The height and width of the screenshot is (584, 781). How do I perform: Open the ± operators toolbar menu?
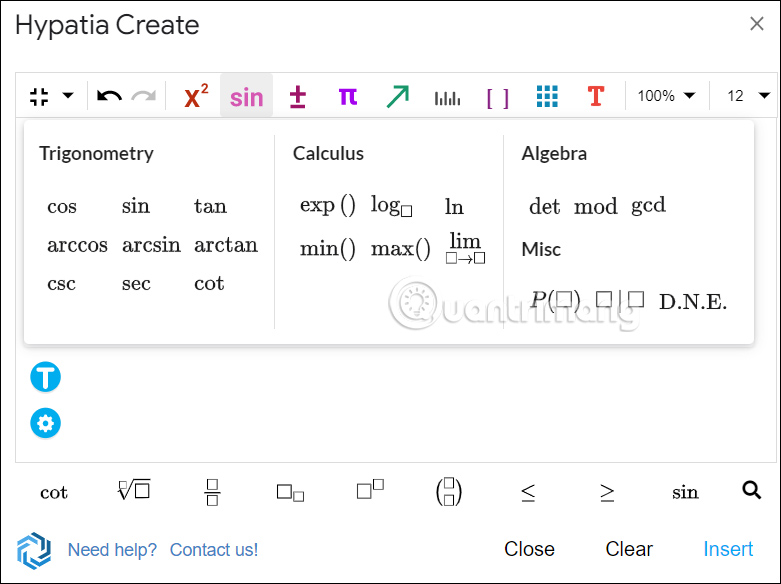(297, 96)
